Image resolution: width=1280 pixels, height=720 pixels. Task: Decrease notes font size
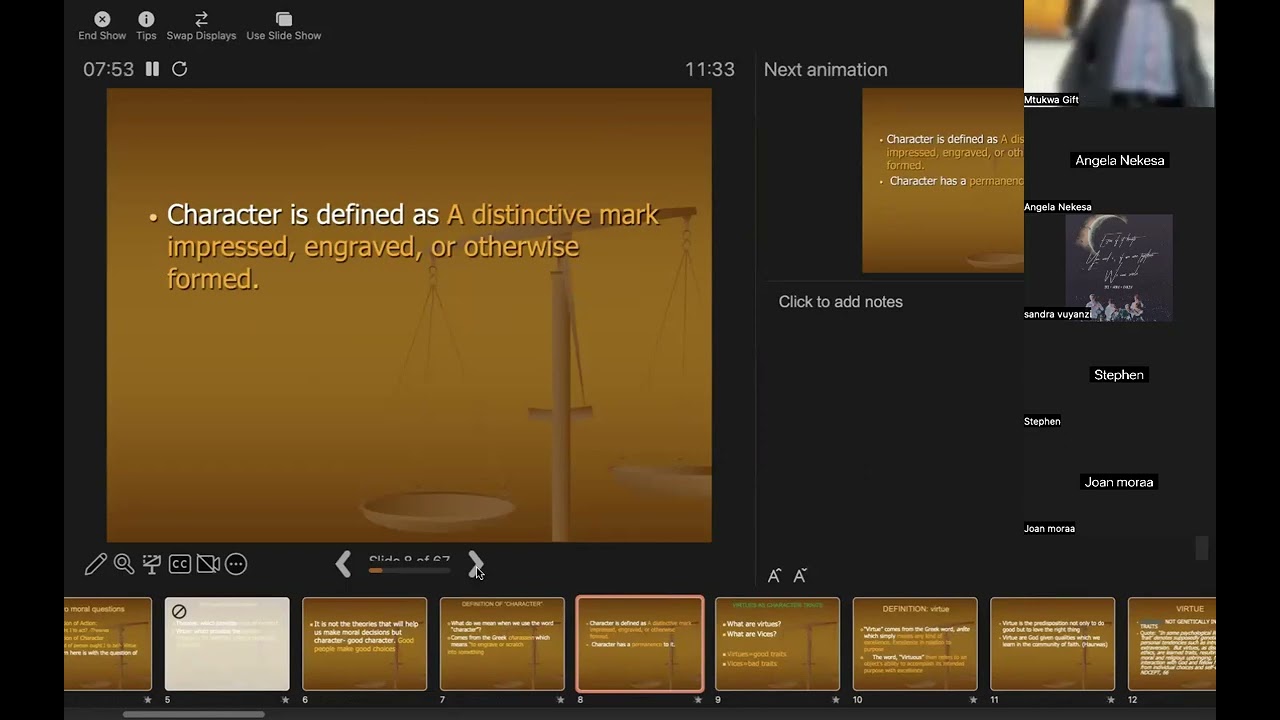[800, 576]
